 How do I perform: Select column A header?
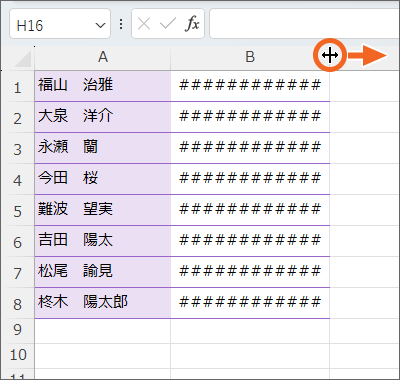103,57
